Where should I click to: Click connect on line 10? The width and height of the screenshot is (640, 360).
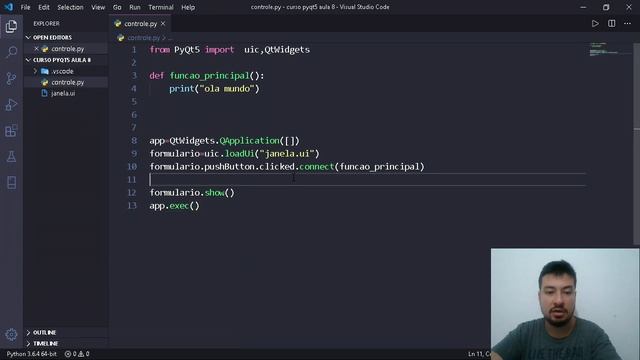pos(317,167)
